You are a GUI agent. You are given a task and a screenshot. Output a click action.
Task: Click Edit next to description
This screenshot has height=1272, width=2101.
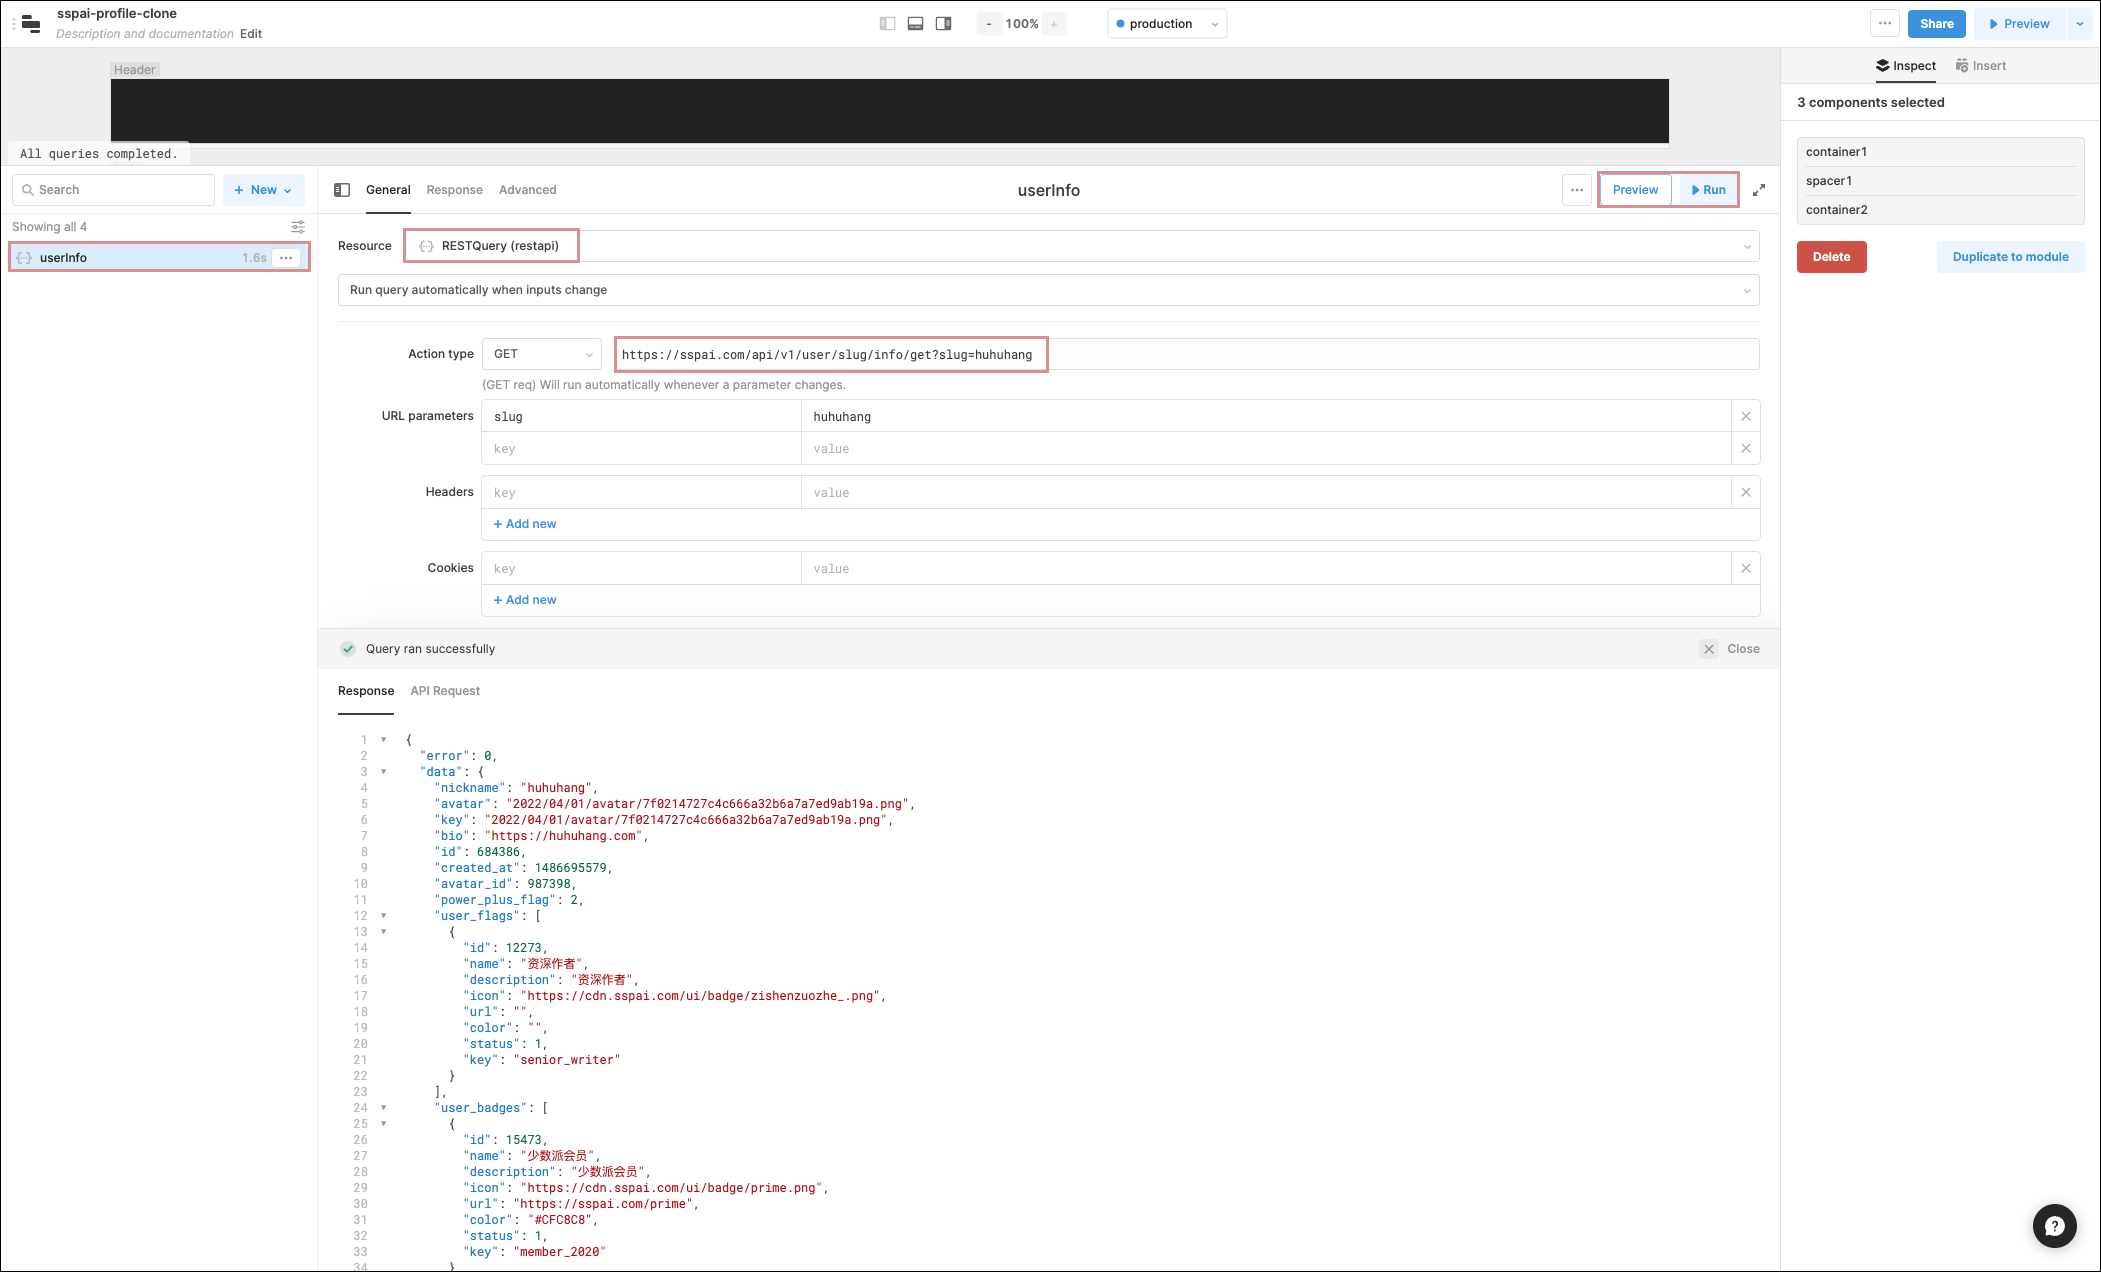coord(251,34)
